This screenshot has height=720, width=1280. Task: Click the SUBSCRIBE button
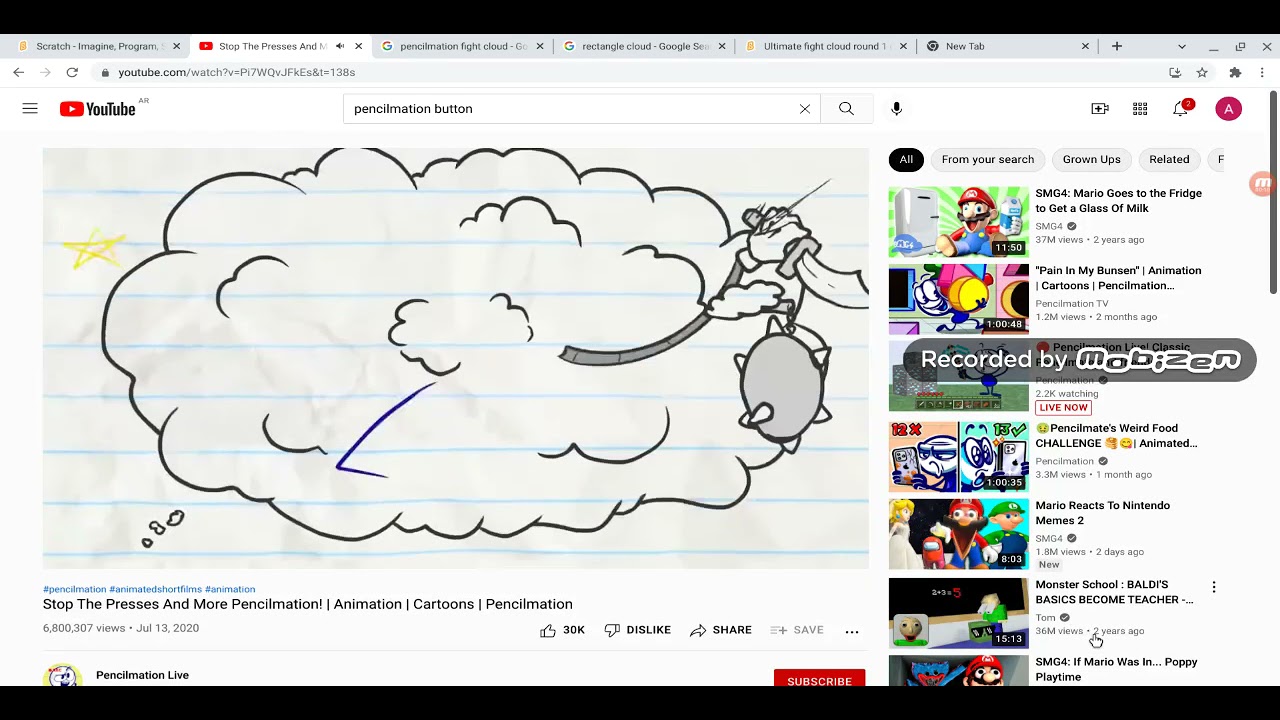[x=819, y=679]
